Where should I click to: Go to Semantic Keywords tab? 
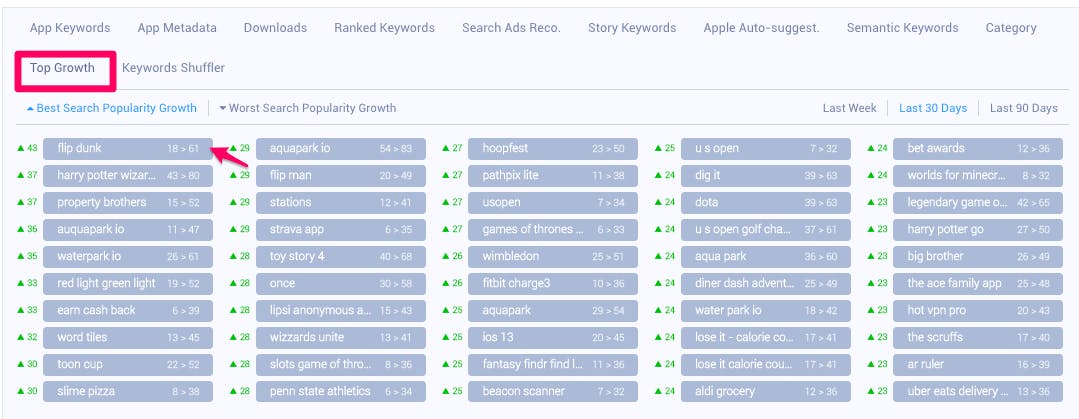point(902,28)
